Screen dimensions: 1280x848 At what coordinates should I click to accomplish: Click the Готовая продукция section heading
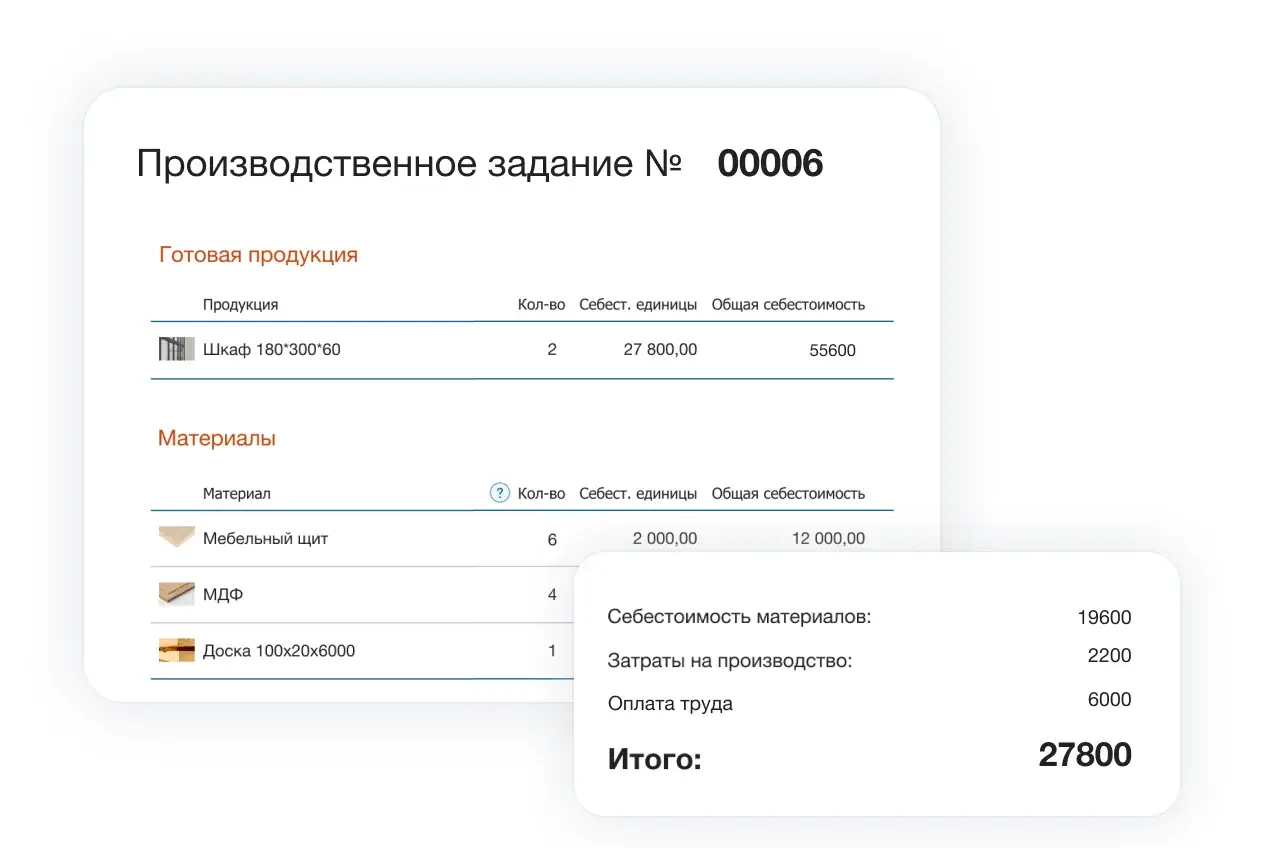coord(258,255)
